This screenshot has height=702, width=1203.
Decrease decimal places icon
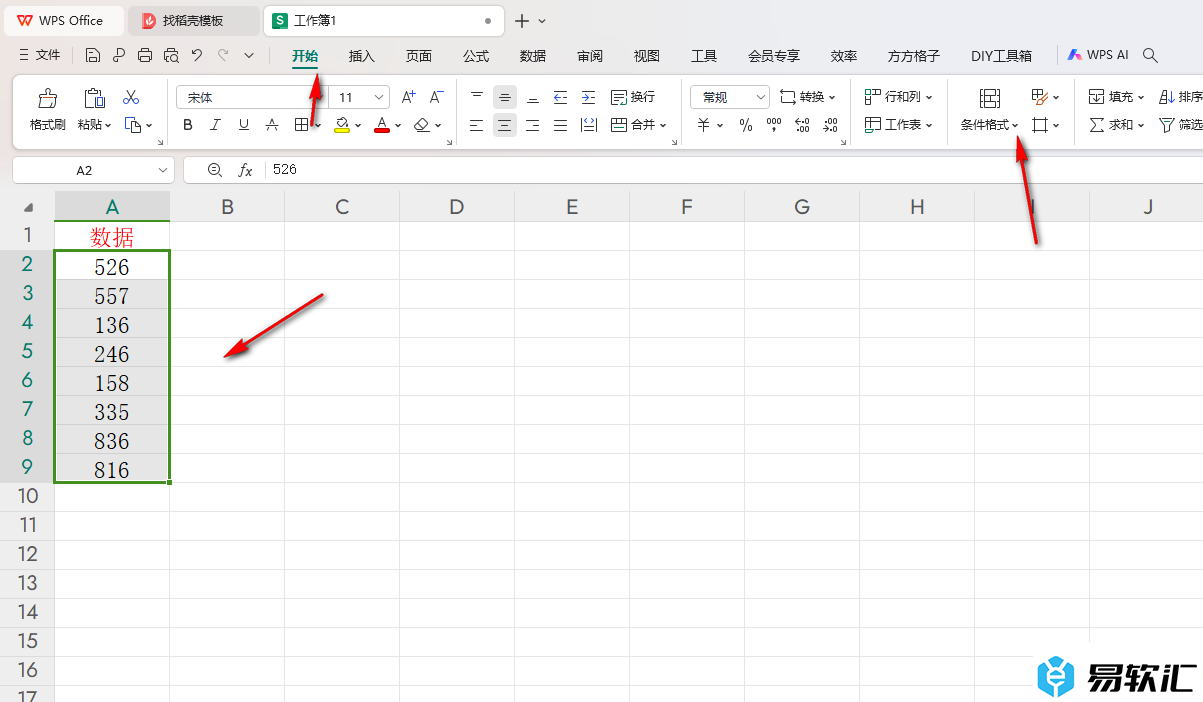pyautogui.click(x=830, y=125)
